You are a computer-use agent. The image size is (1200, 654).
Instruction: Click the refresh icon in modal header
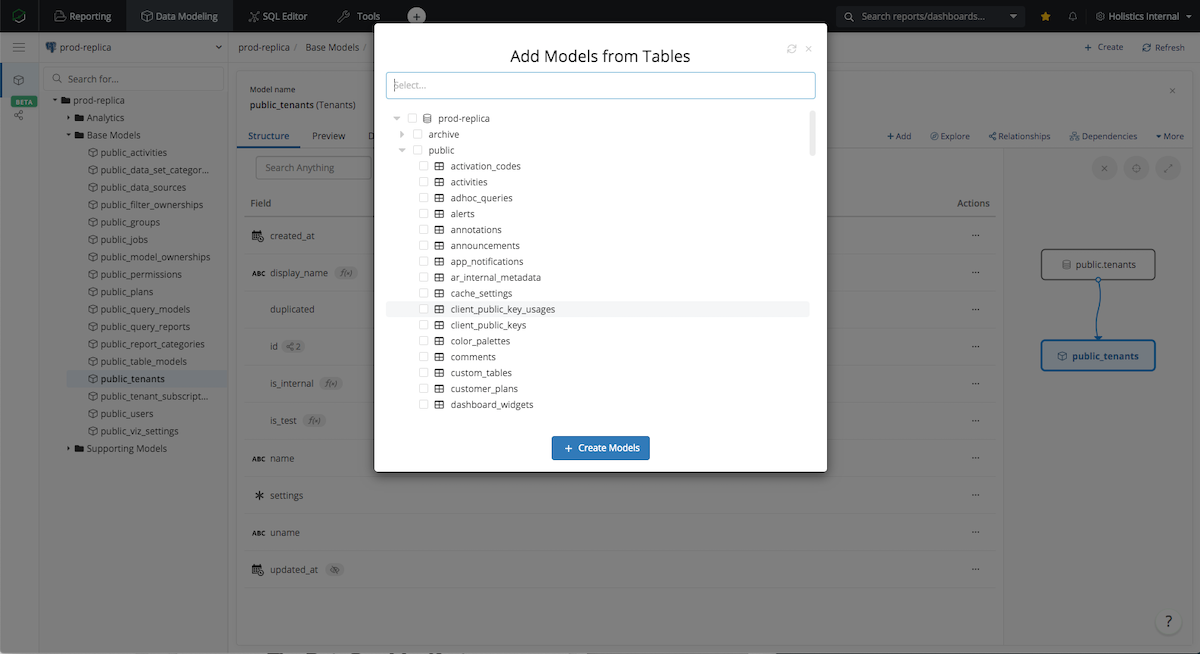792,49
